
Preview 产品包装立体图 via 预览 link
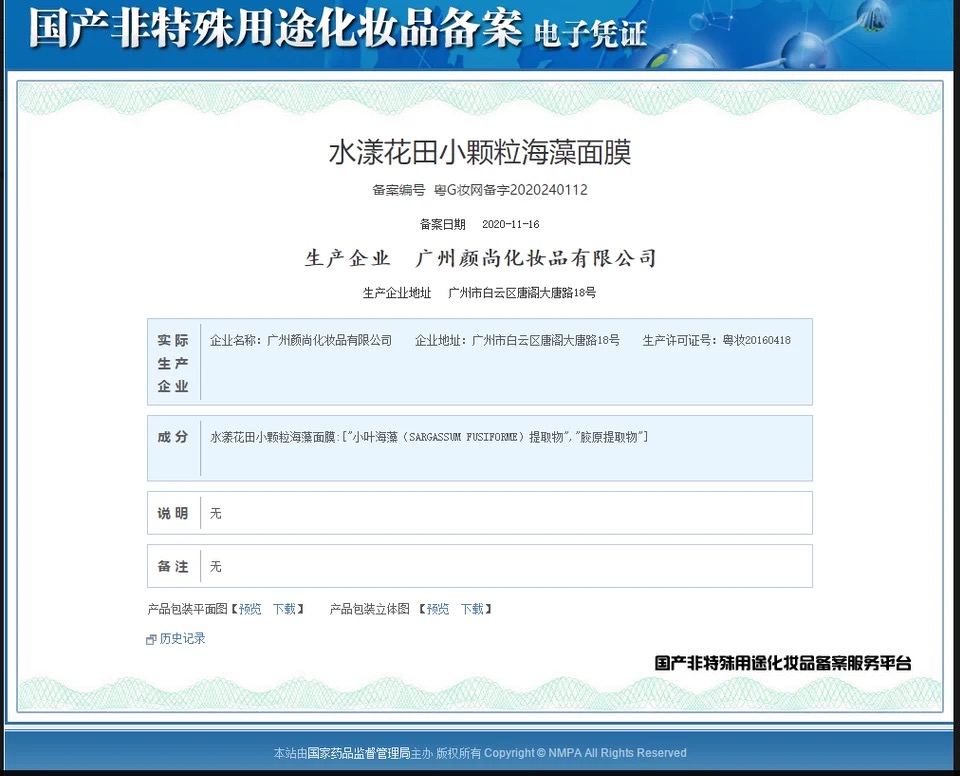click(x=438, y=609)
